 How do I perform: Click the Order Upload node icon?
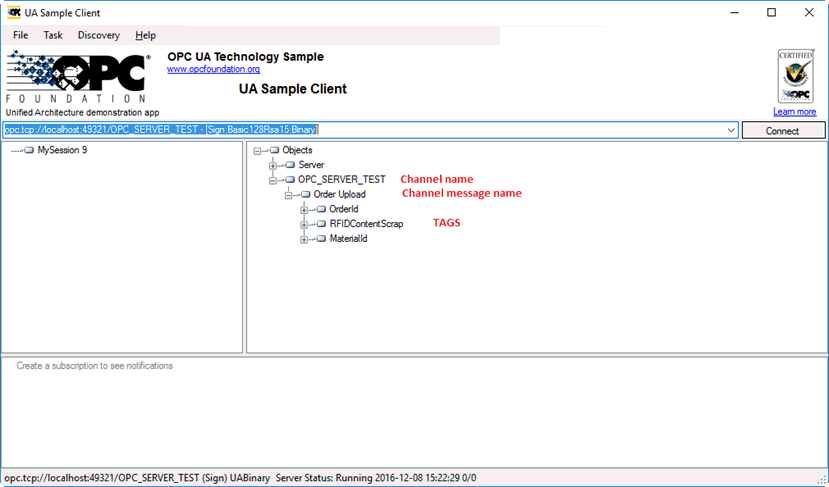(x=306, y=195)
